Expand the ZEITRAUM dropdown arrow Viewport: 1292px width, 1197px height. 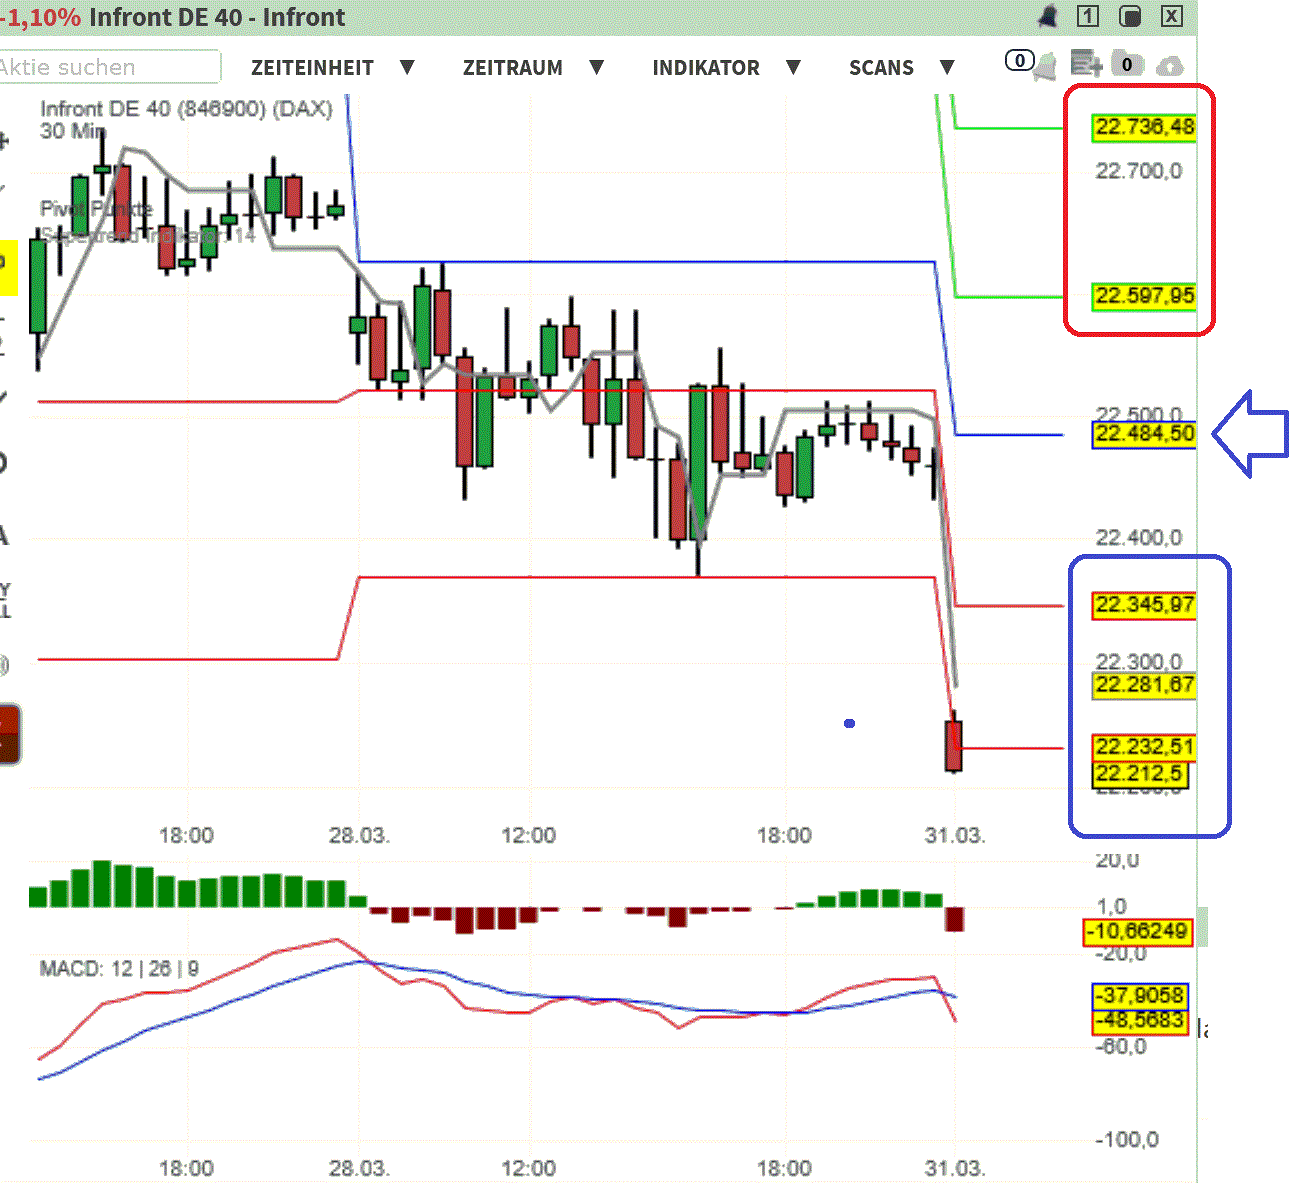pos(597,67)
